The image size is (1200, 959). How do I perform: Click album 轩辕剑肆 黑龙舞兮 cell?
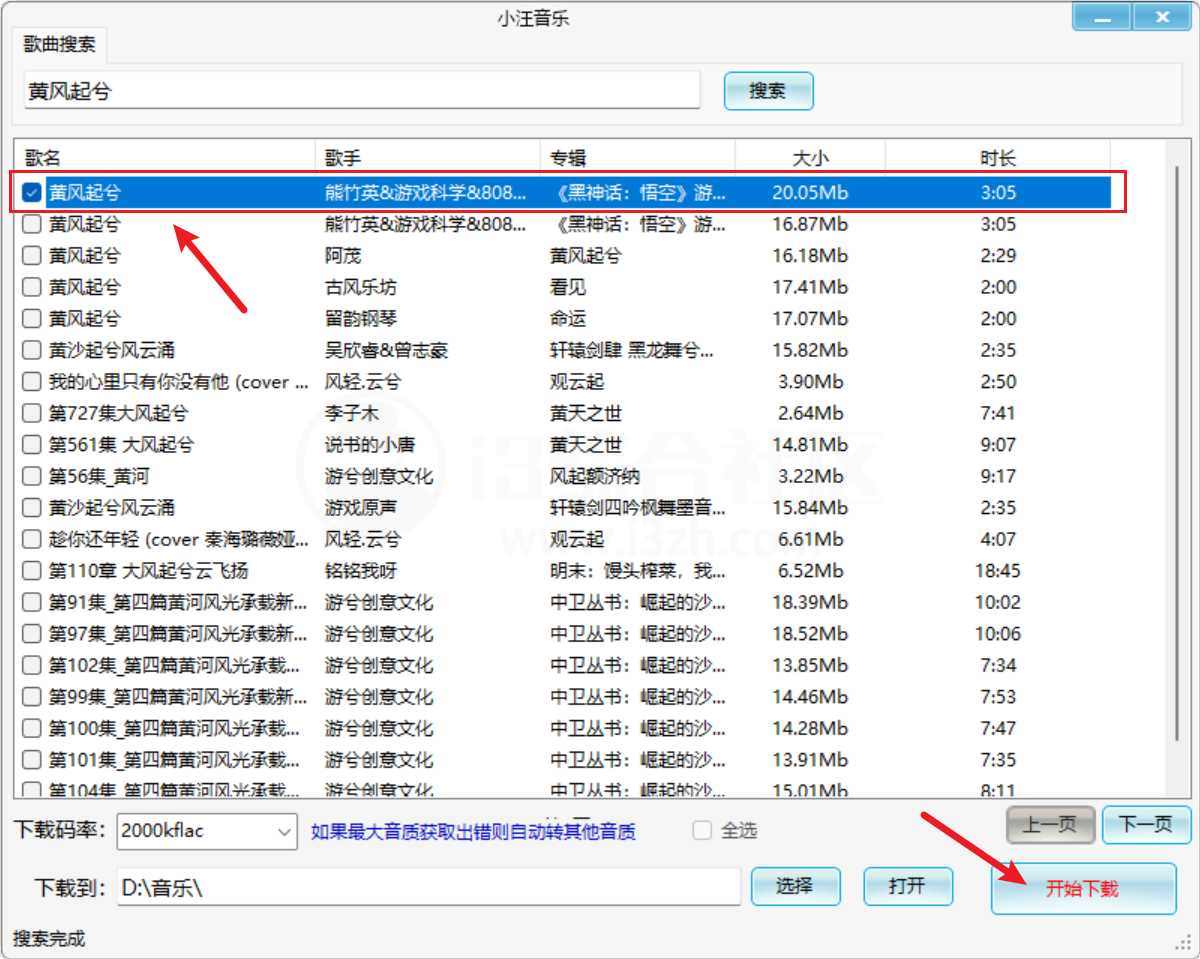632,350
